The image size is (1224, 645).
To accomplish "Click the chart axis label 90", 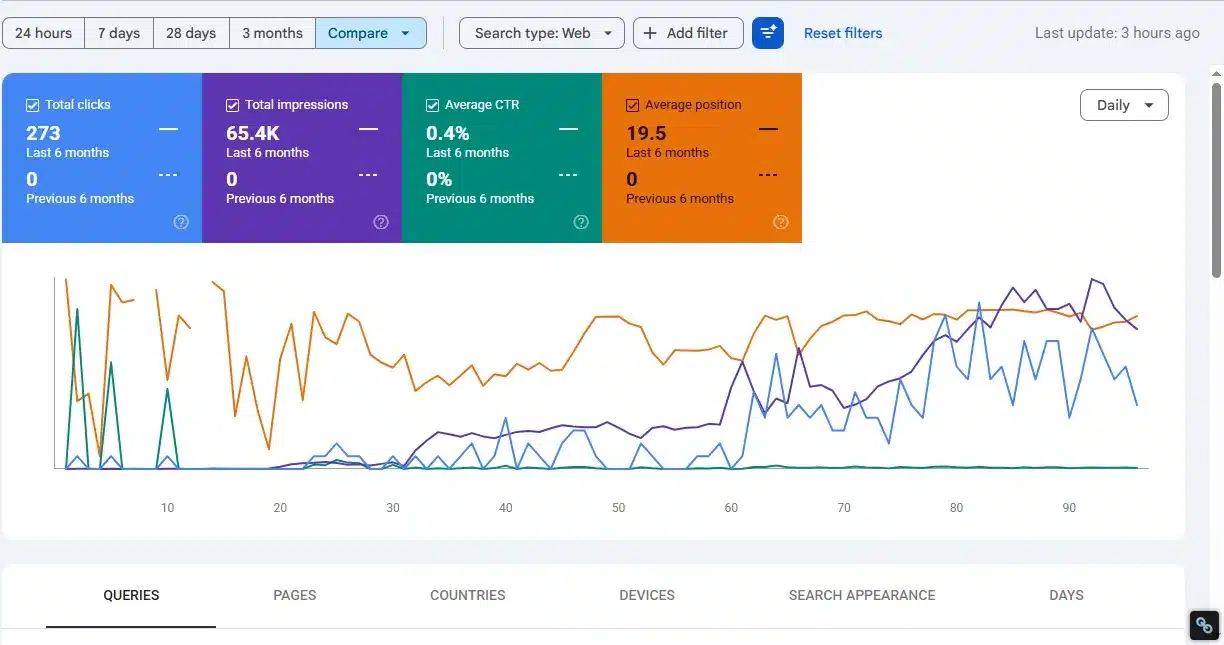I will 1069,508.
